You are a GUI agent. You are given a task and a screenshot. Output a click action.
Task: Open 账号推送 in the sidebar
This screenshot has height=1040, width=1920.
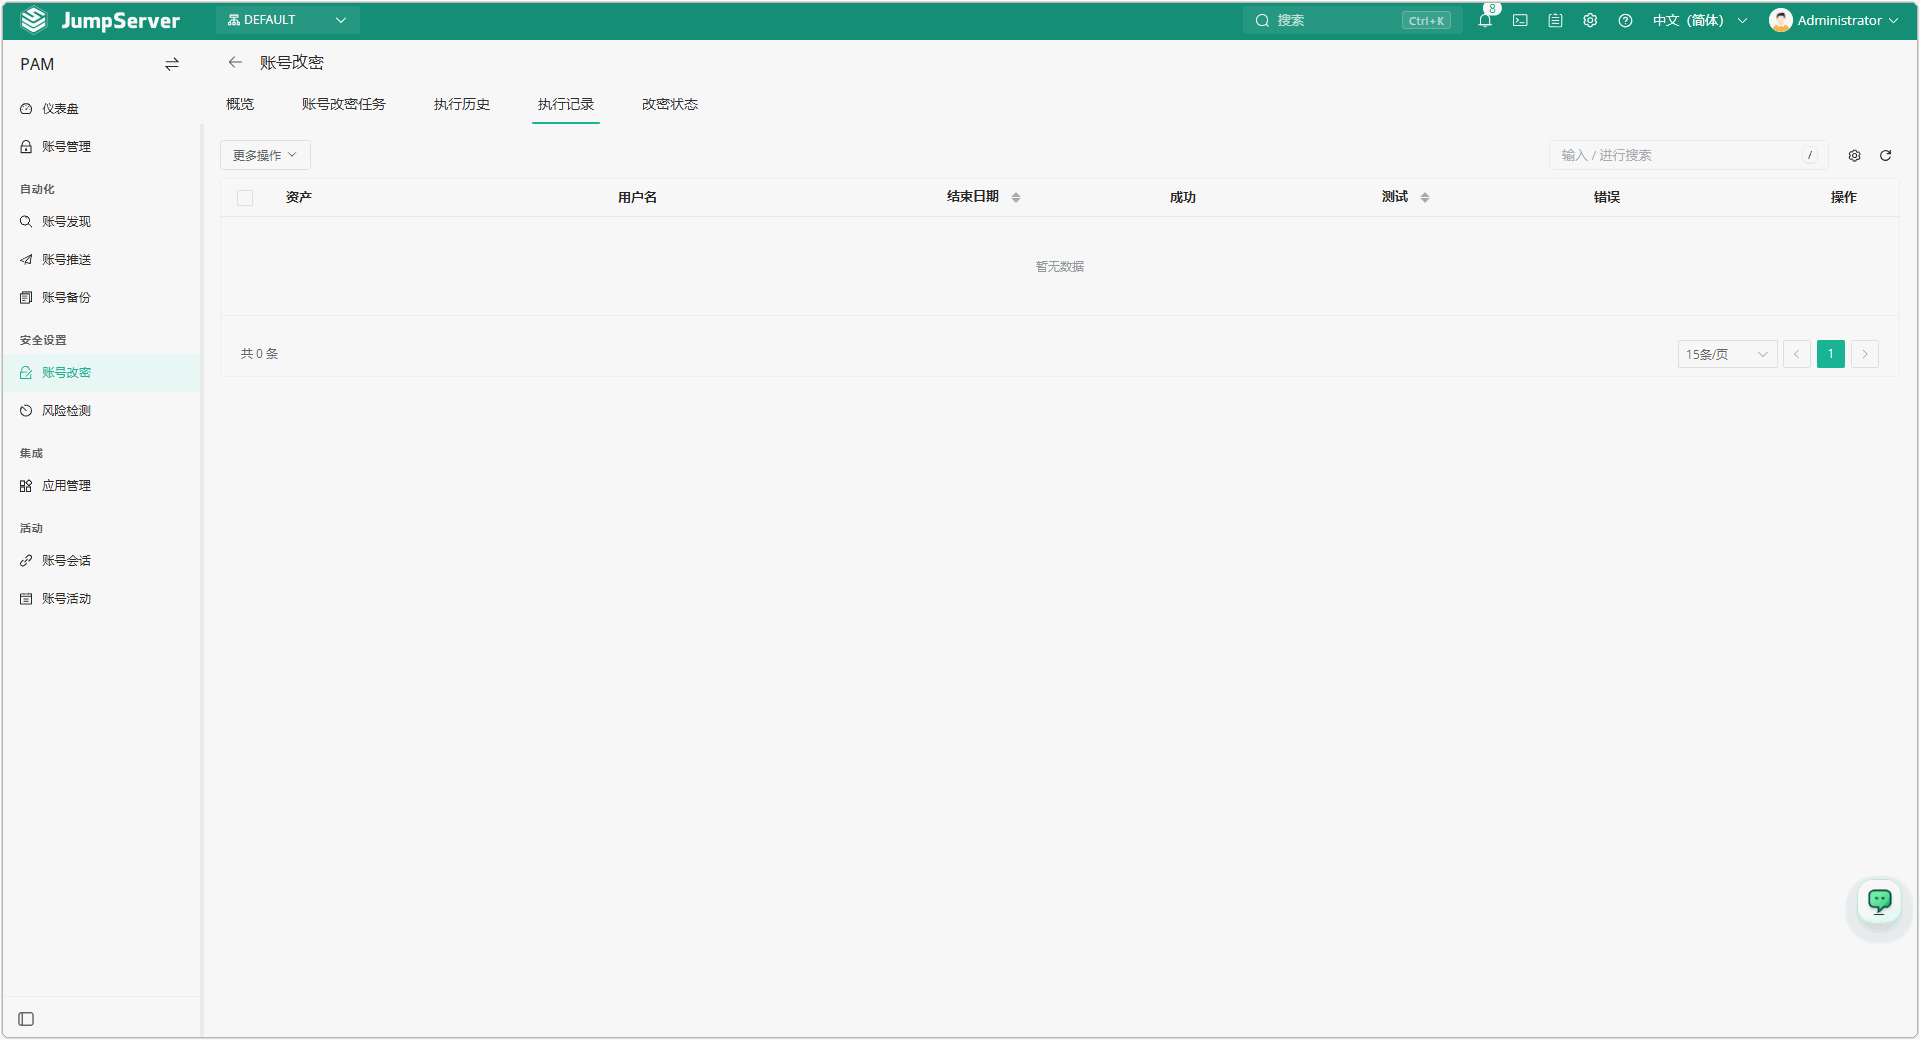(x=101, y=260)
